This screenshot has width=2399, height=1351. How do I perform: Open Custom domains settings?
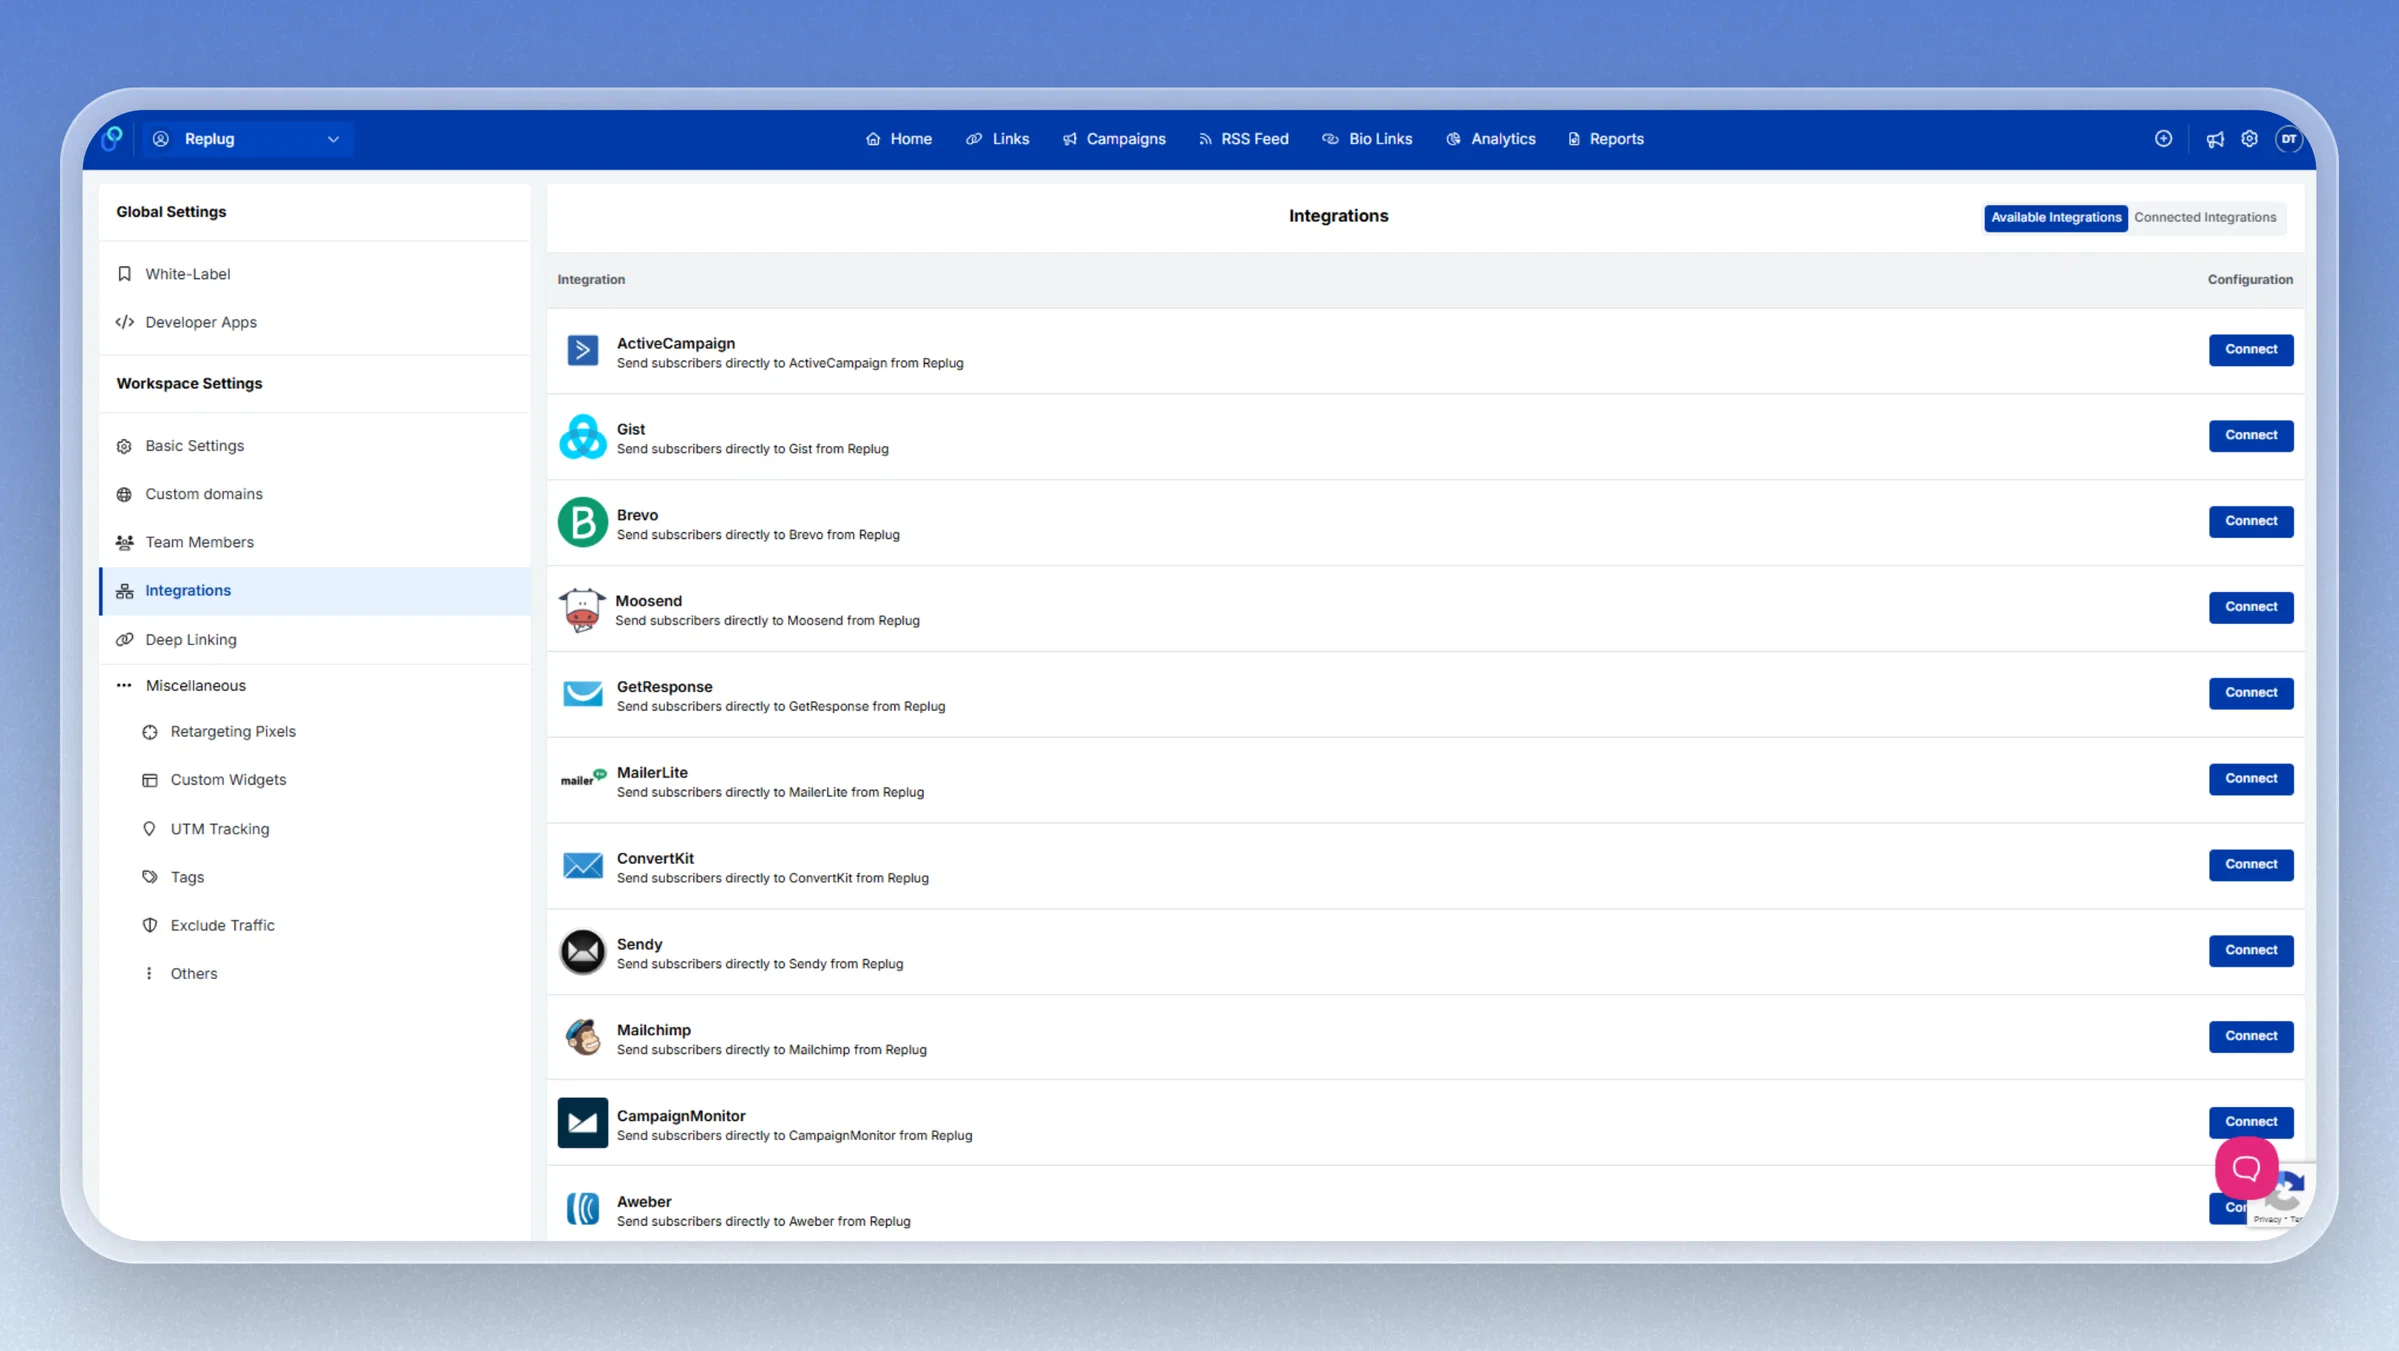click(x=203, y=494)
